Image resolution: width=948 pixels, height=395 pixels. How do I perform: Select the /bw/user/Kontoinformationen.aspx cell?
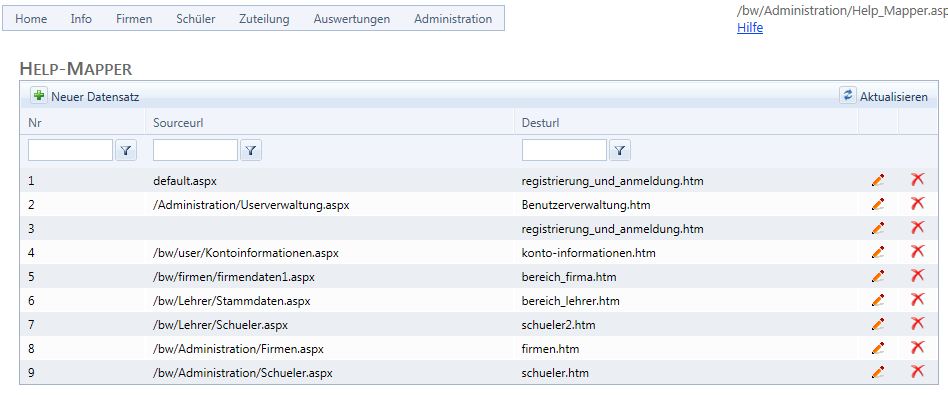pos(245,253)
